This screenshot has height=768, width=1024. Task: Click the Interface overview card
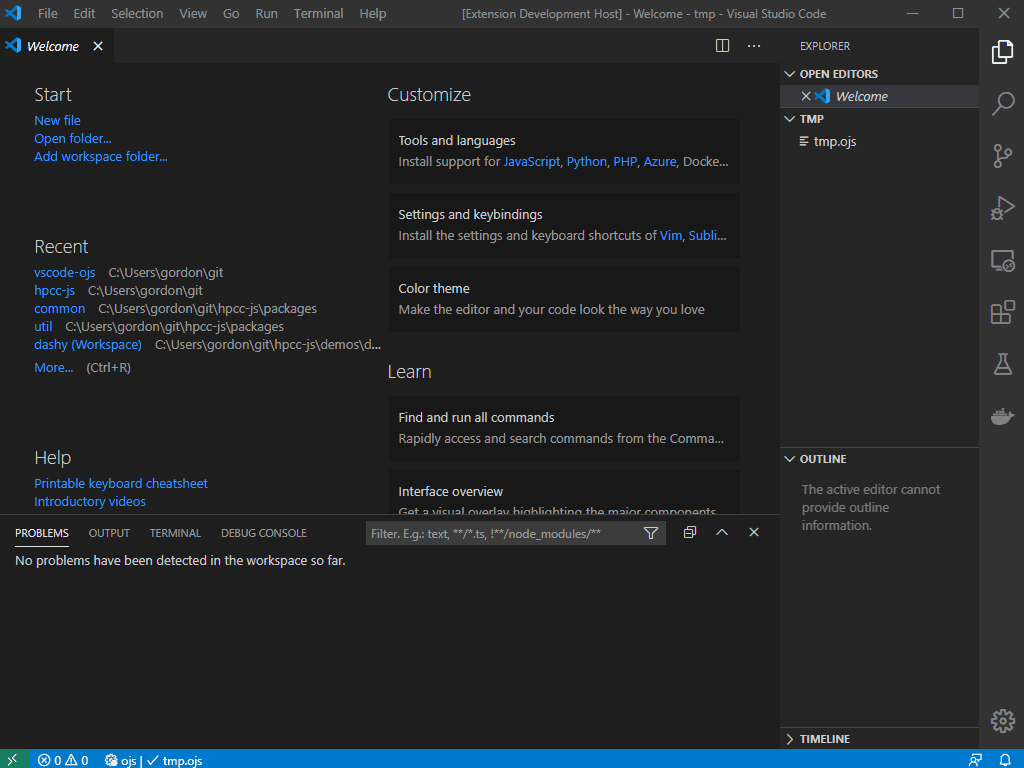coord(564,492)
